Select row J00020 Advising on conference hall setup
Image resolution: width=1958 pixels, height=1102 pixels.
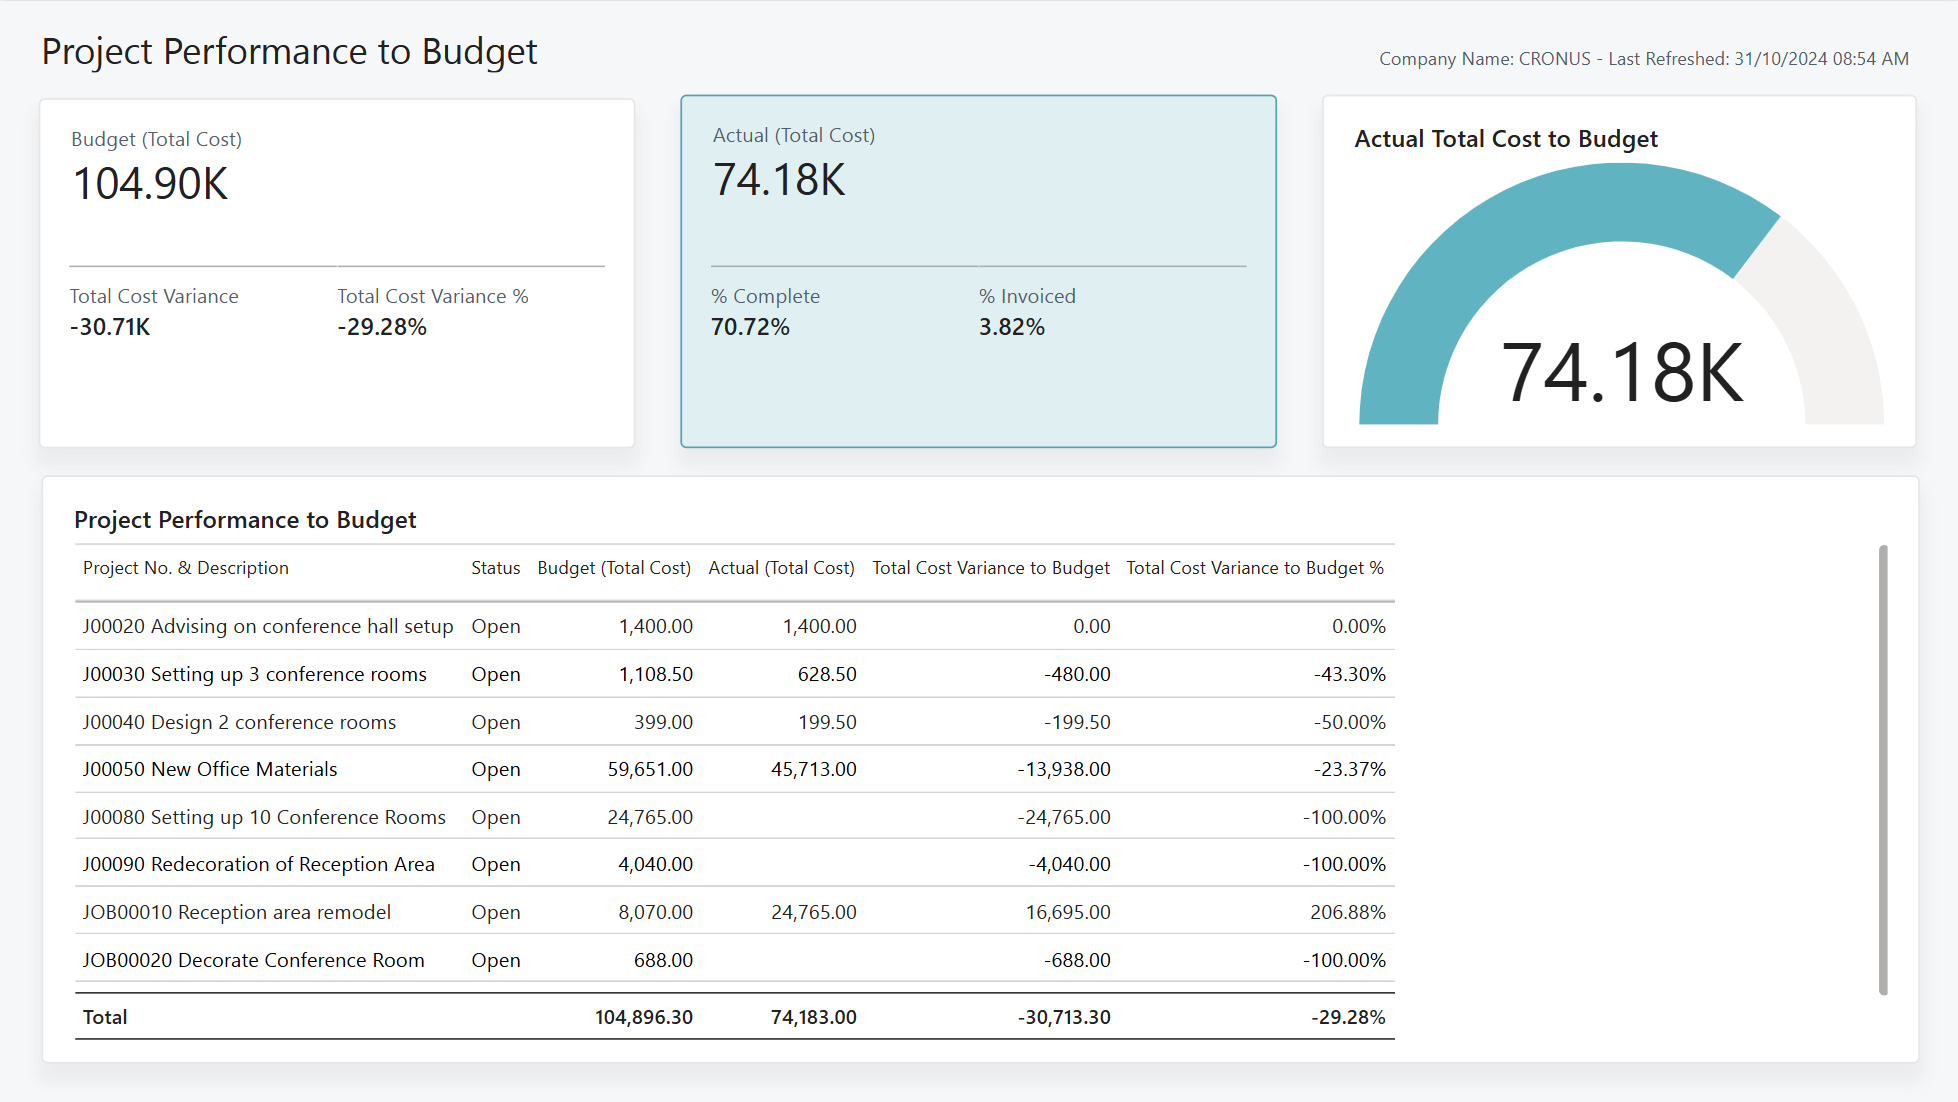click(x=734, y=626)
